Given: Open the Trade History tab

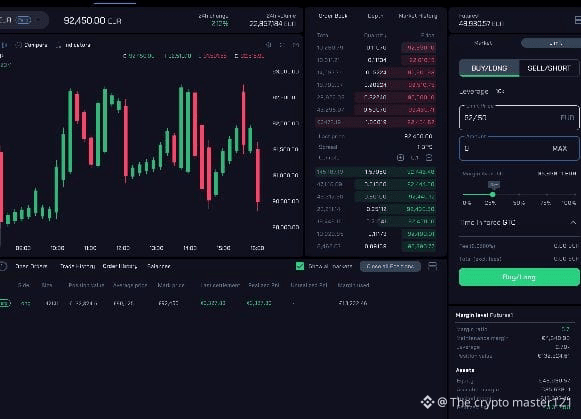Looking at the screenshot, I should (77, 266).
